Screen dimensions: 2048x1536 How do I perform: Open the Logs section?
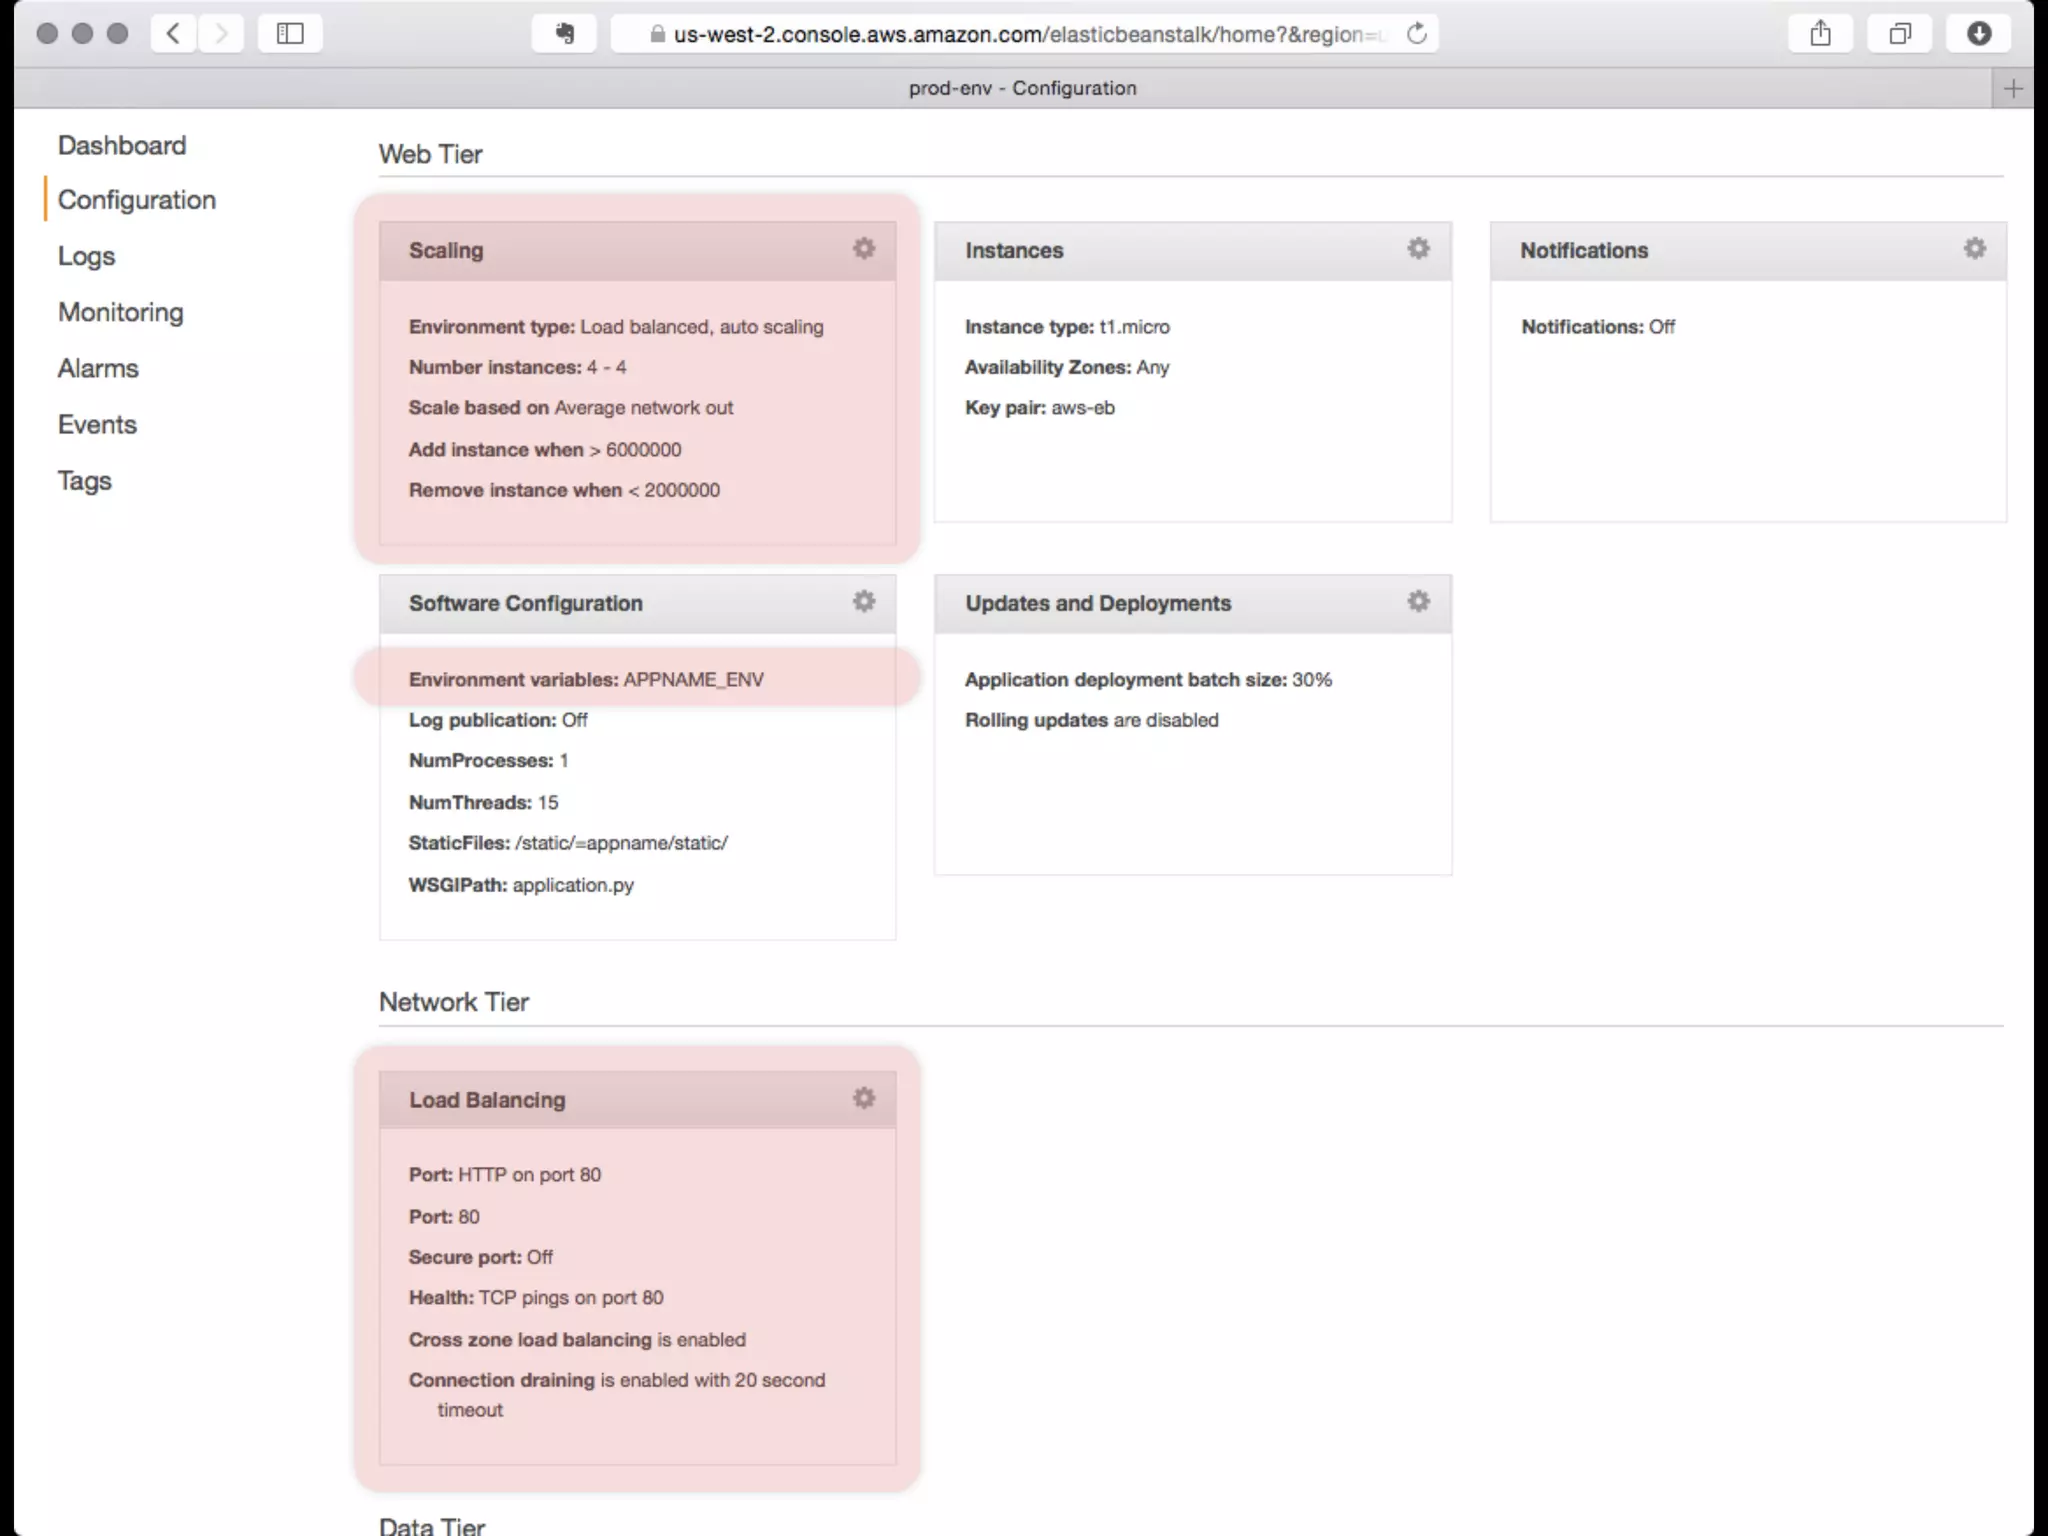coord(86,256)
